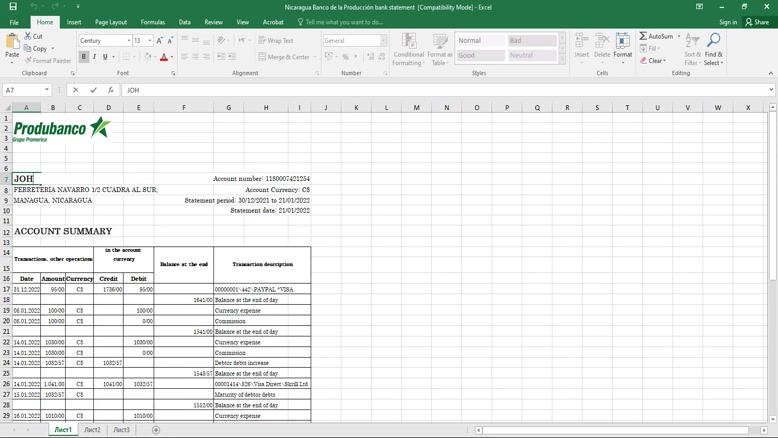The height and width of the screenshot is (438, 778).
Task: Click the Insert Function fx icon
Action: [x=111, y=90]
